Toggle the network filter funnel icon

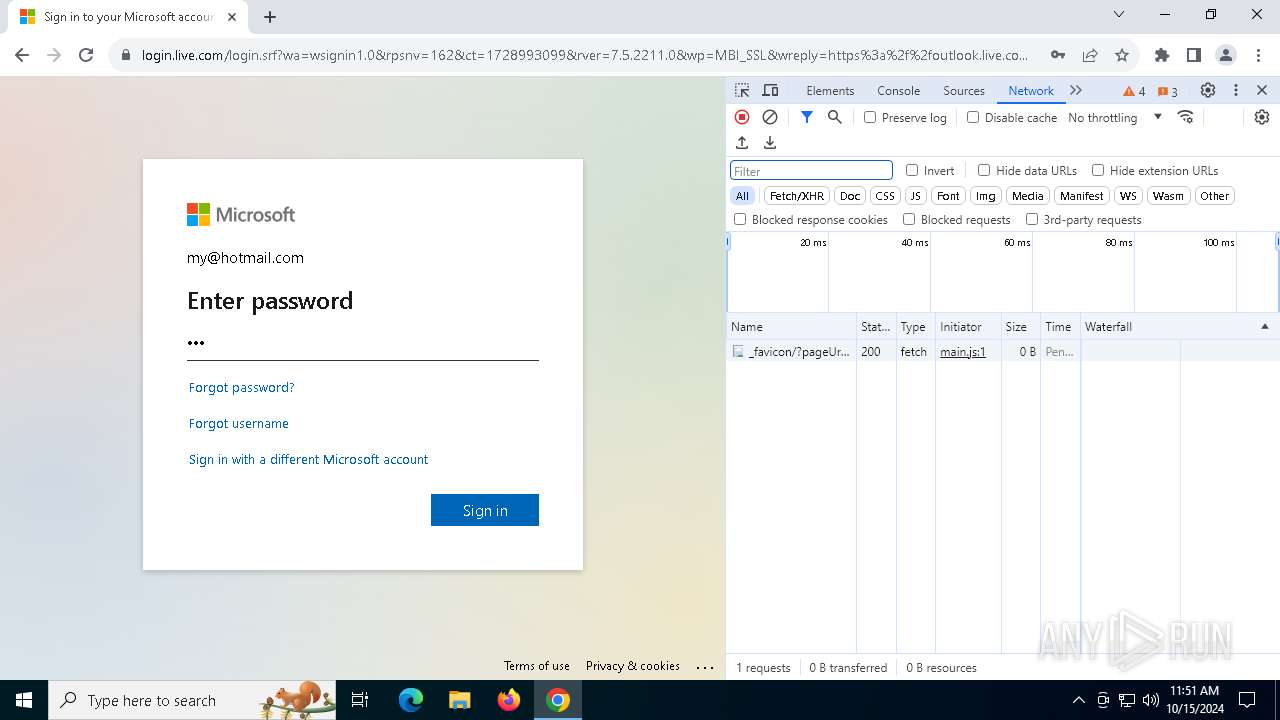click(807, 117)
